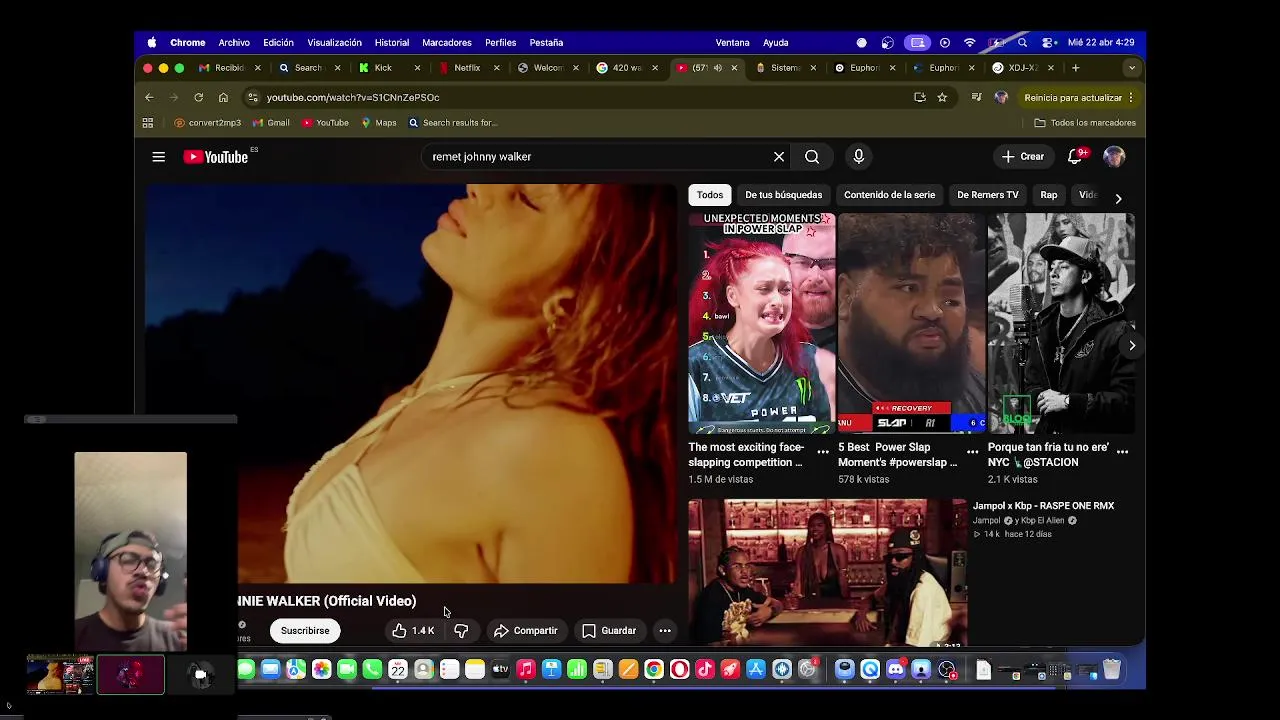Switch to the XDJ-X tab
Viewport: 1280px width, 720px height.
pyautogui.click(x=1022, y=68)
